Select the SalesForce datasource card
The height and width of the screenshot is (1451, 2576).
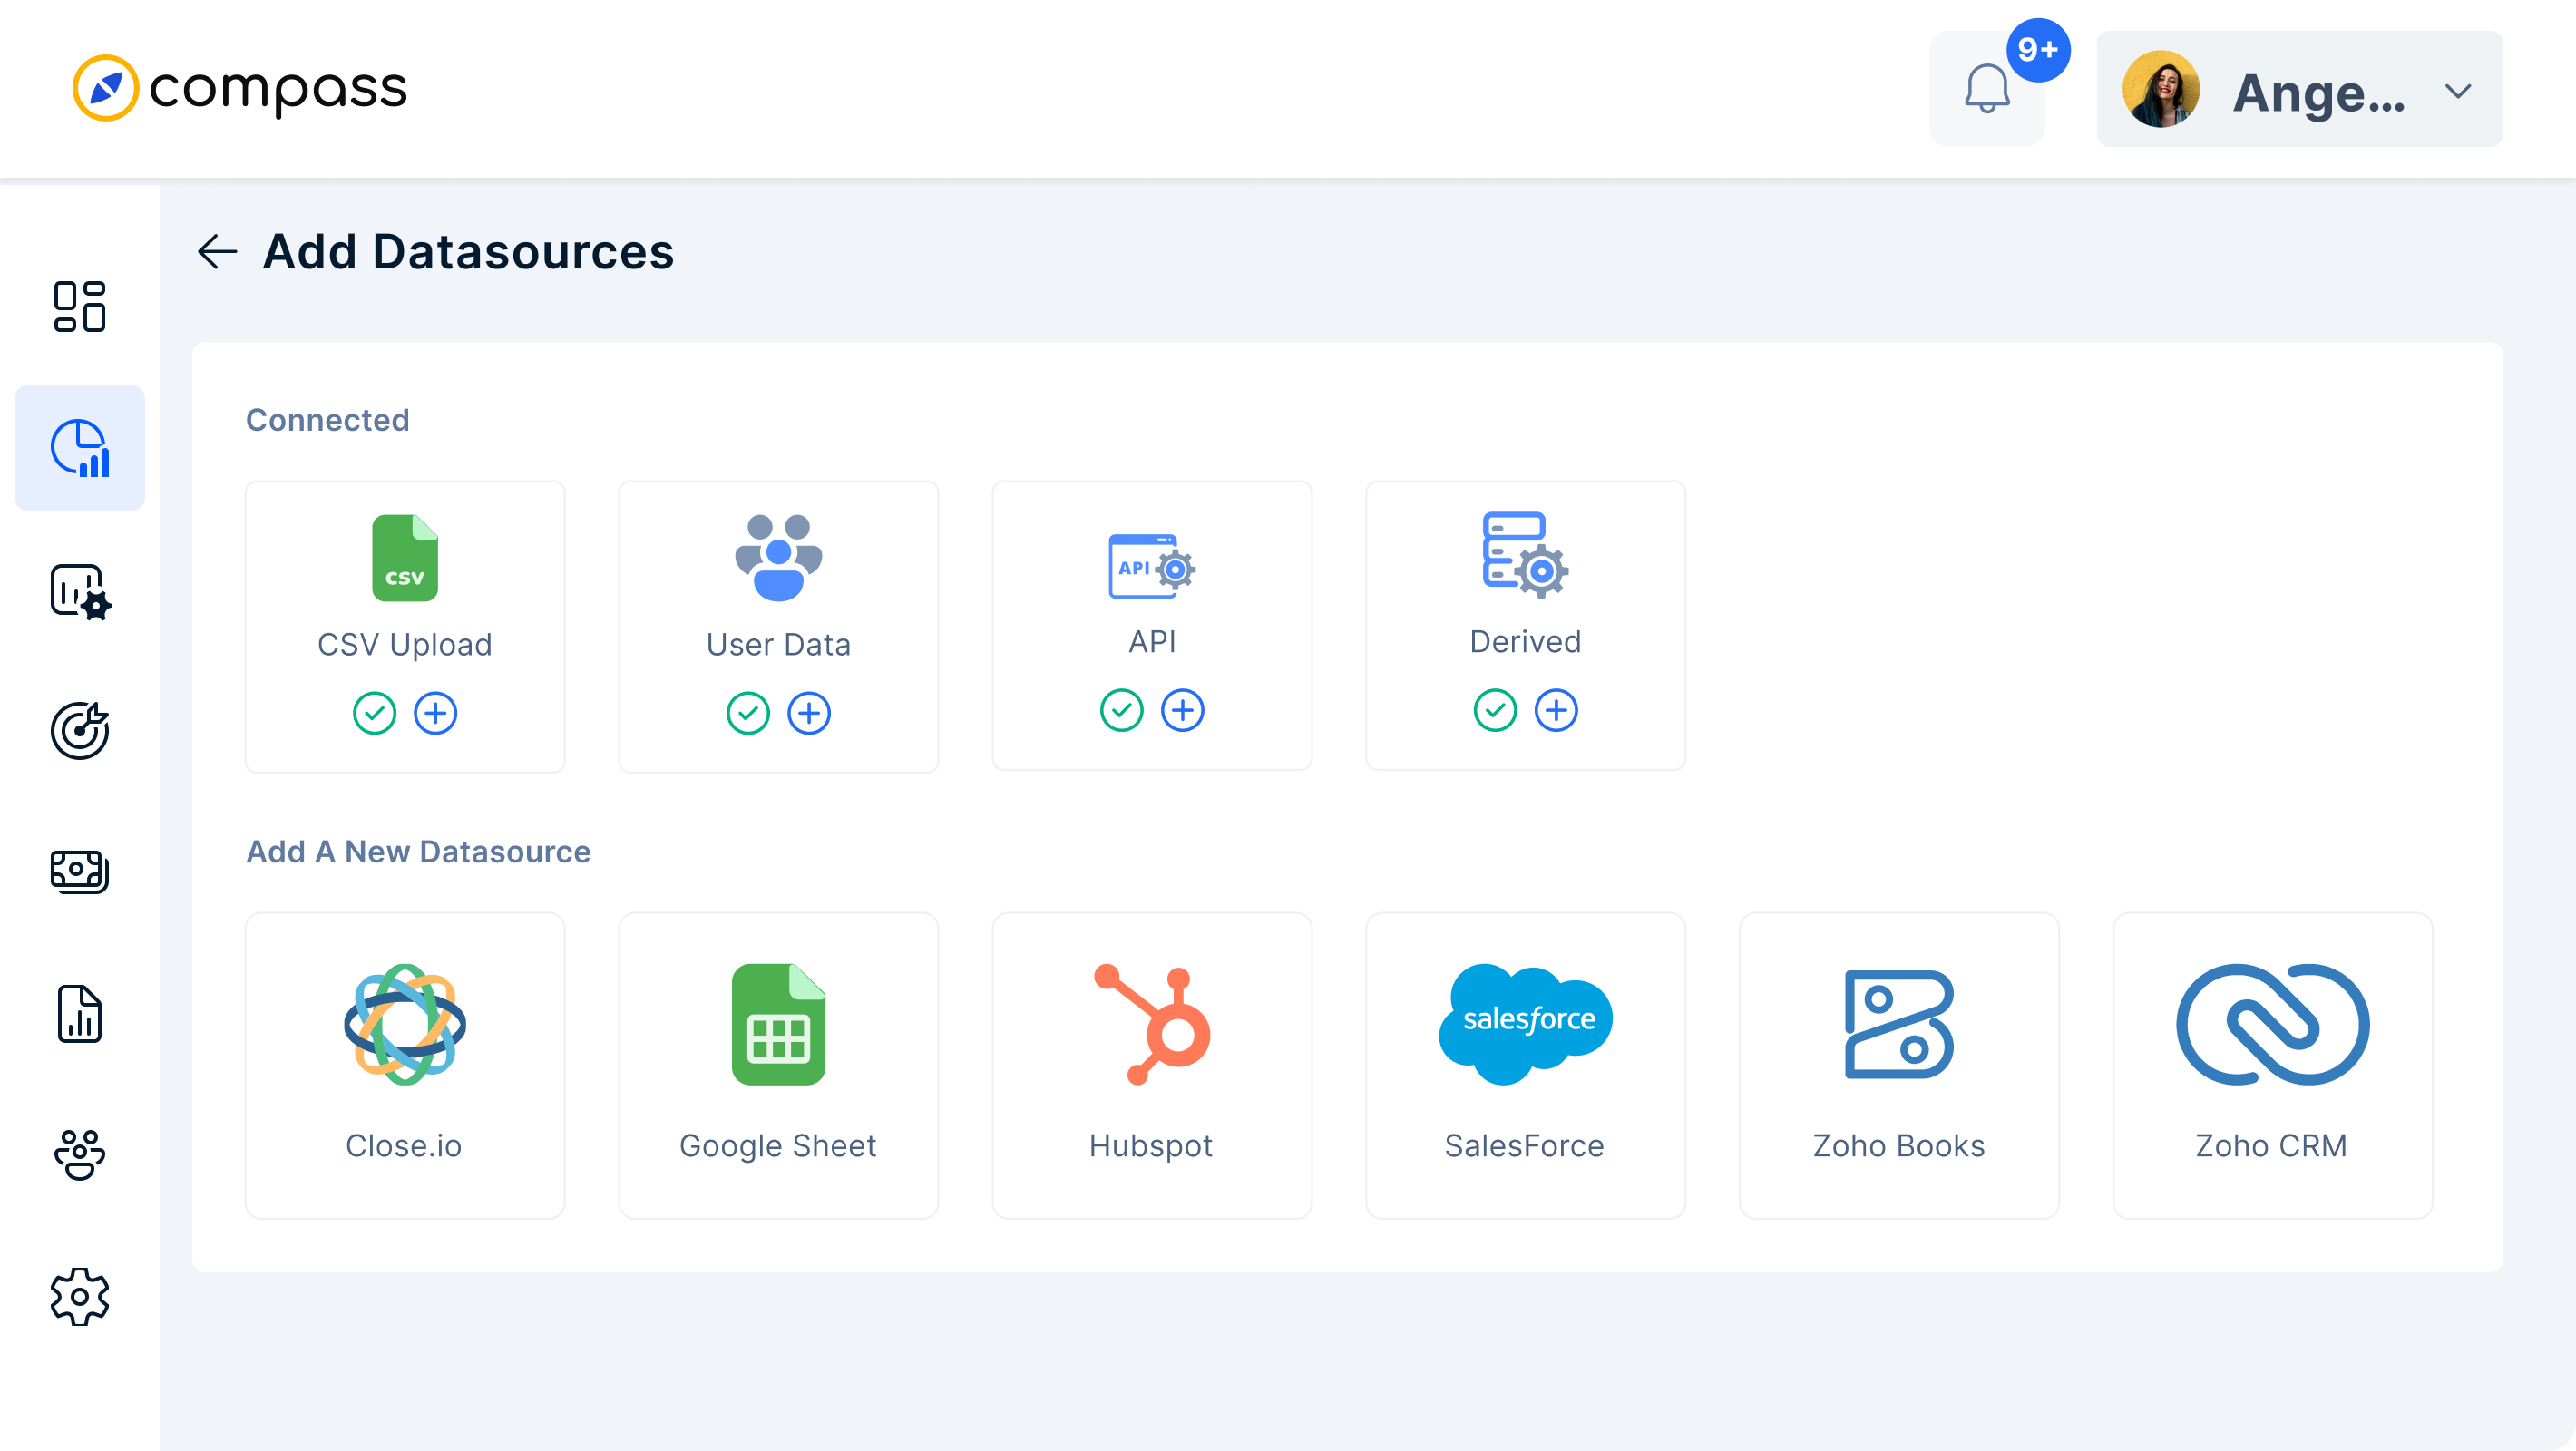coord(1525,1064)
